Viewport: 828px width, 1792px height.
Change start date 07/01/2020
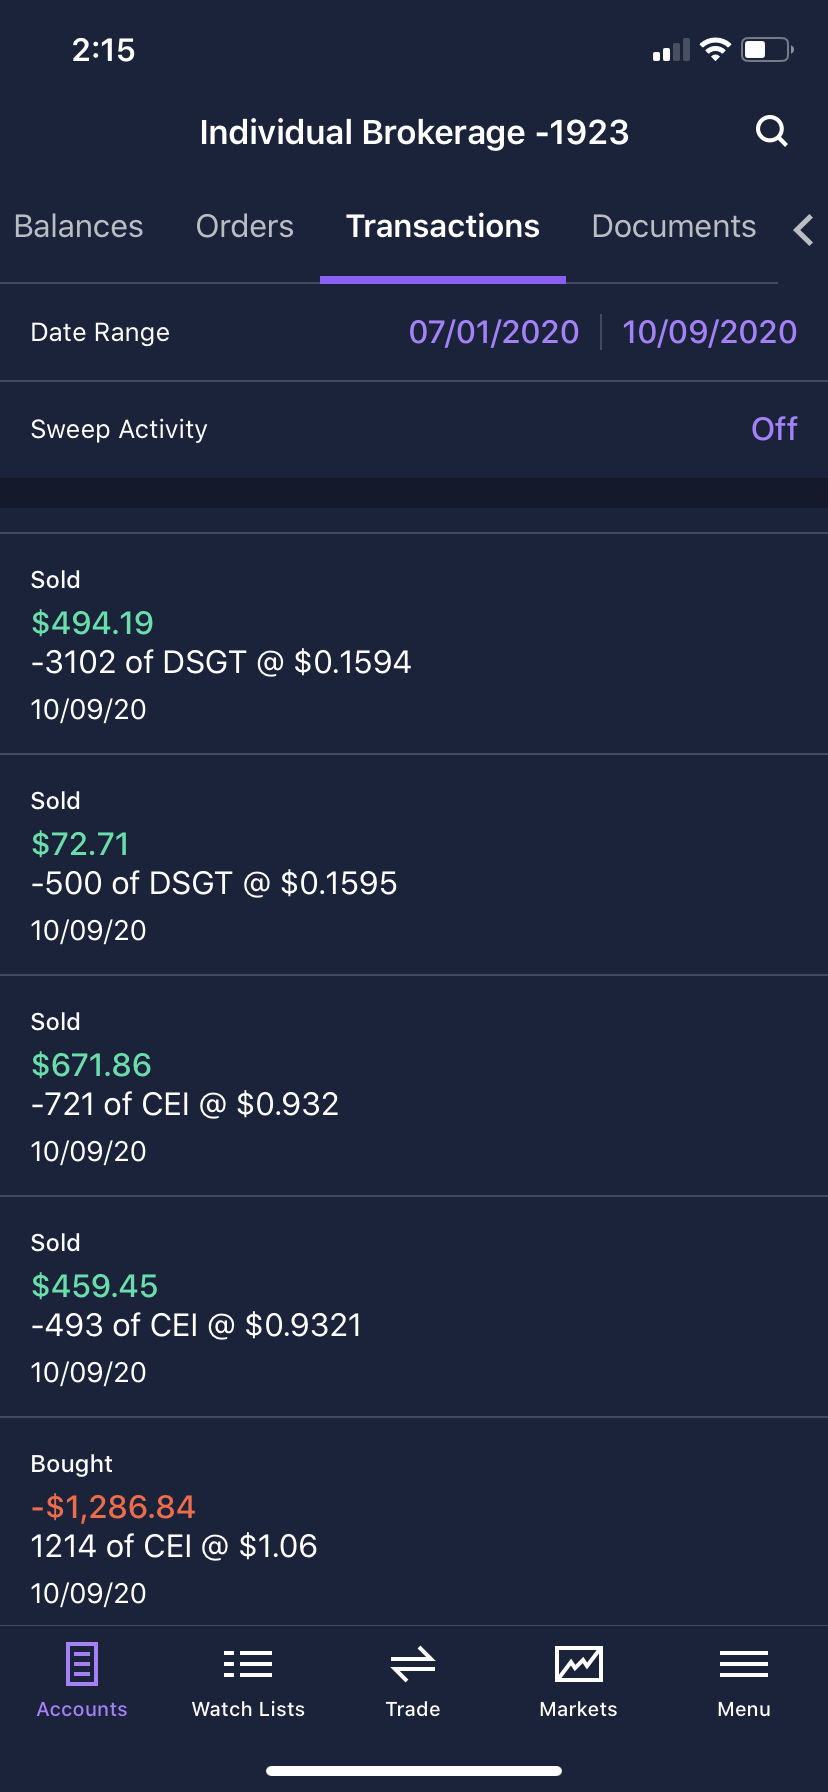(x=494, y=332)
